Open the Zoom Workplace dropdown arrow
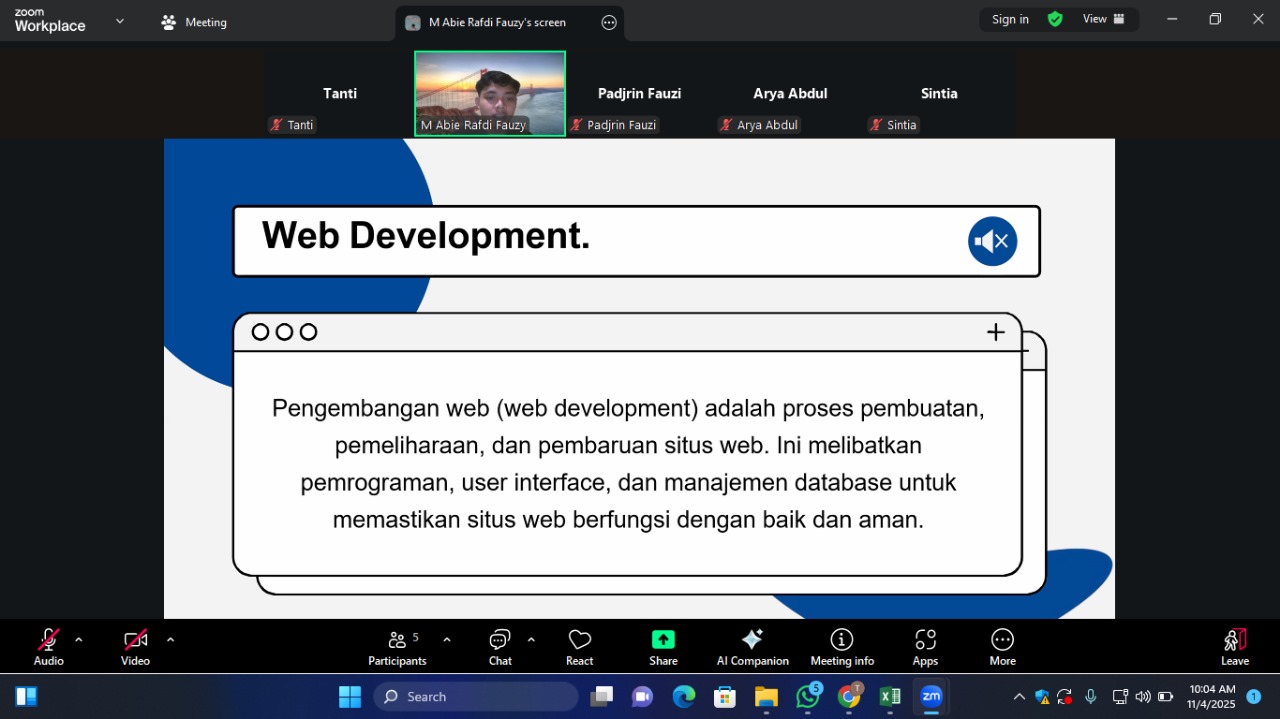This screenshot has height=719, width=1280. tap(120, 21)
